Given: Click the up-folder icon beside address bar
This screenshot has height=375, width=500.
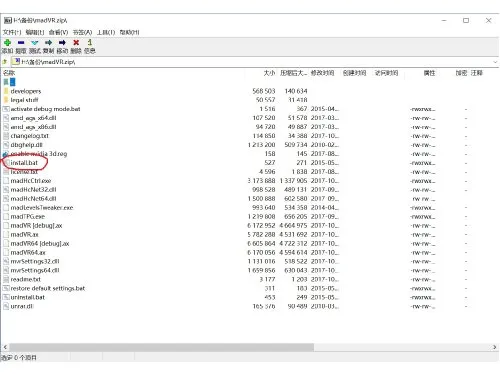Looking at the screenshot, I should point(5,62).
